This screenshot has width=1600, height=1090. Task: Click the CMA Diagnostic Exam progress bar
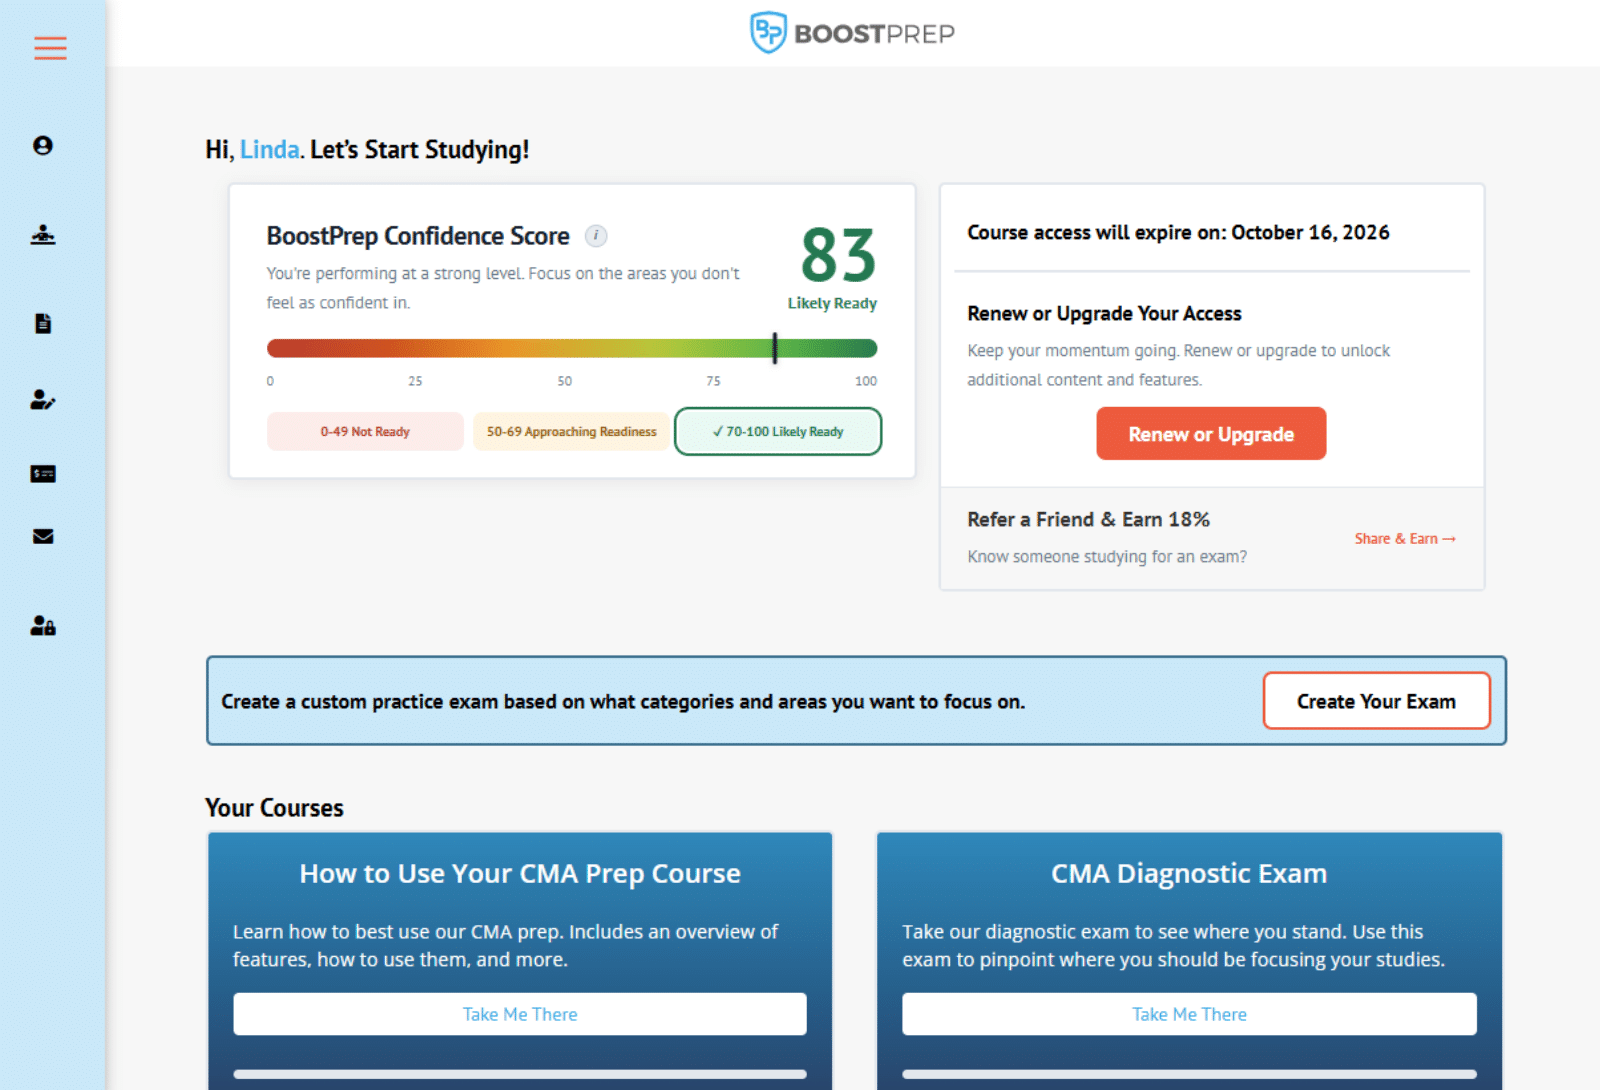coord(1189,1074)
